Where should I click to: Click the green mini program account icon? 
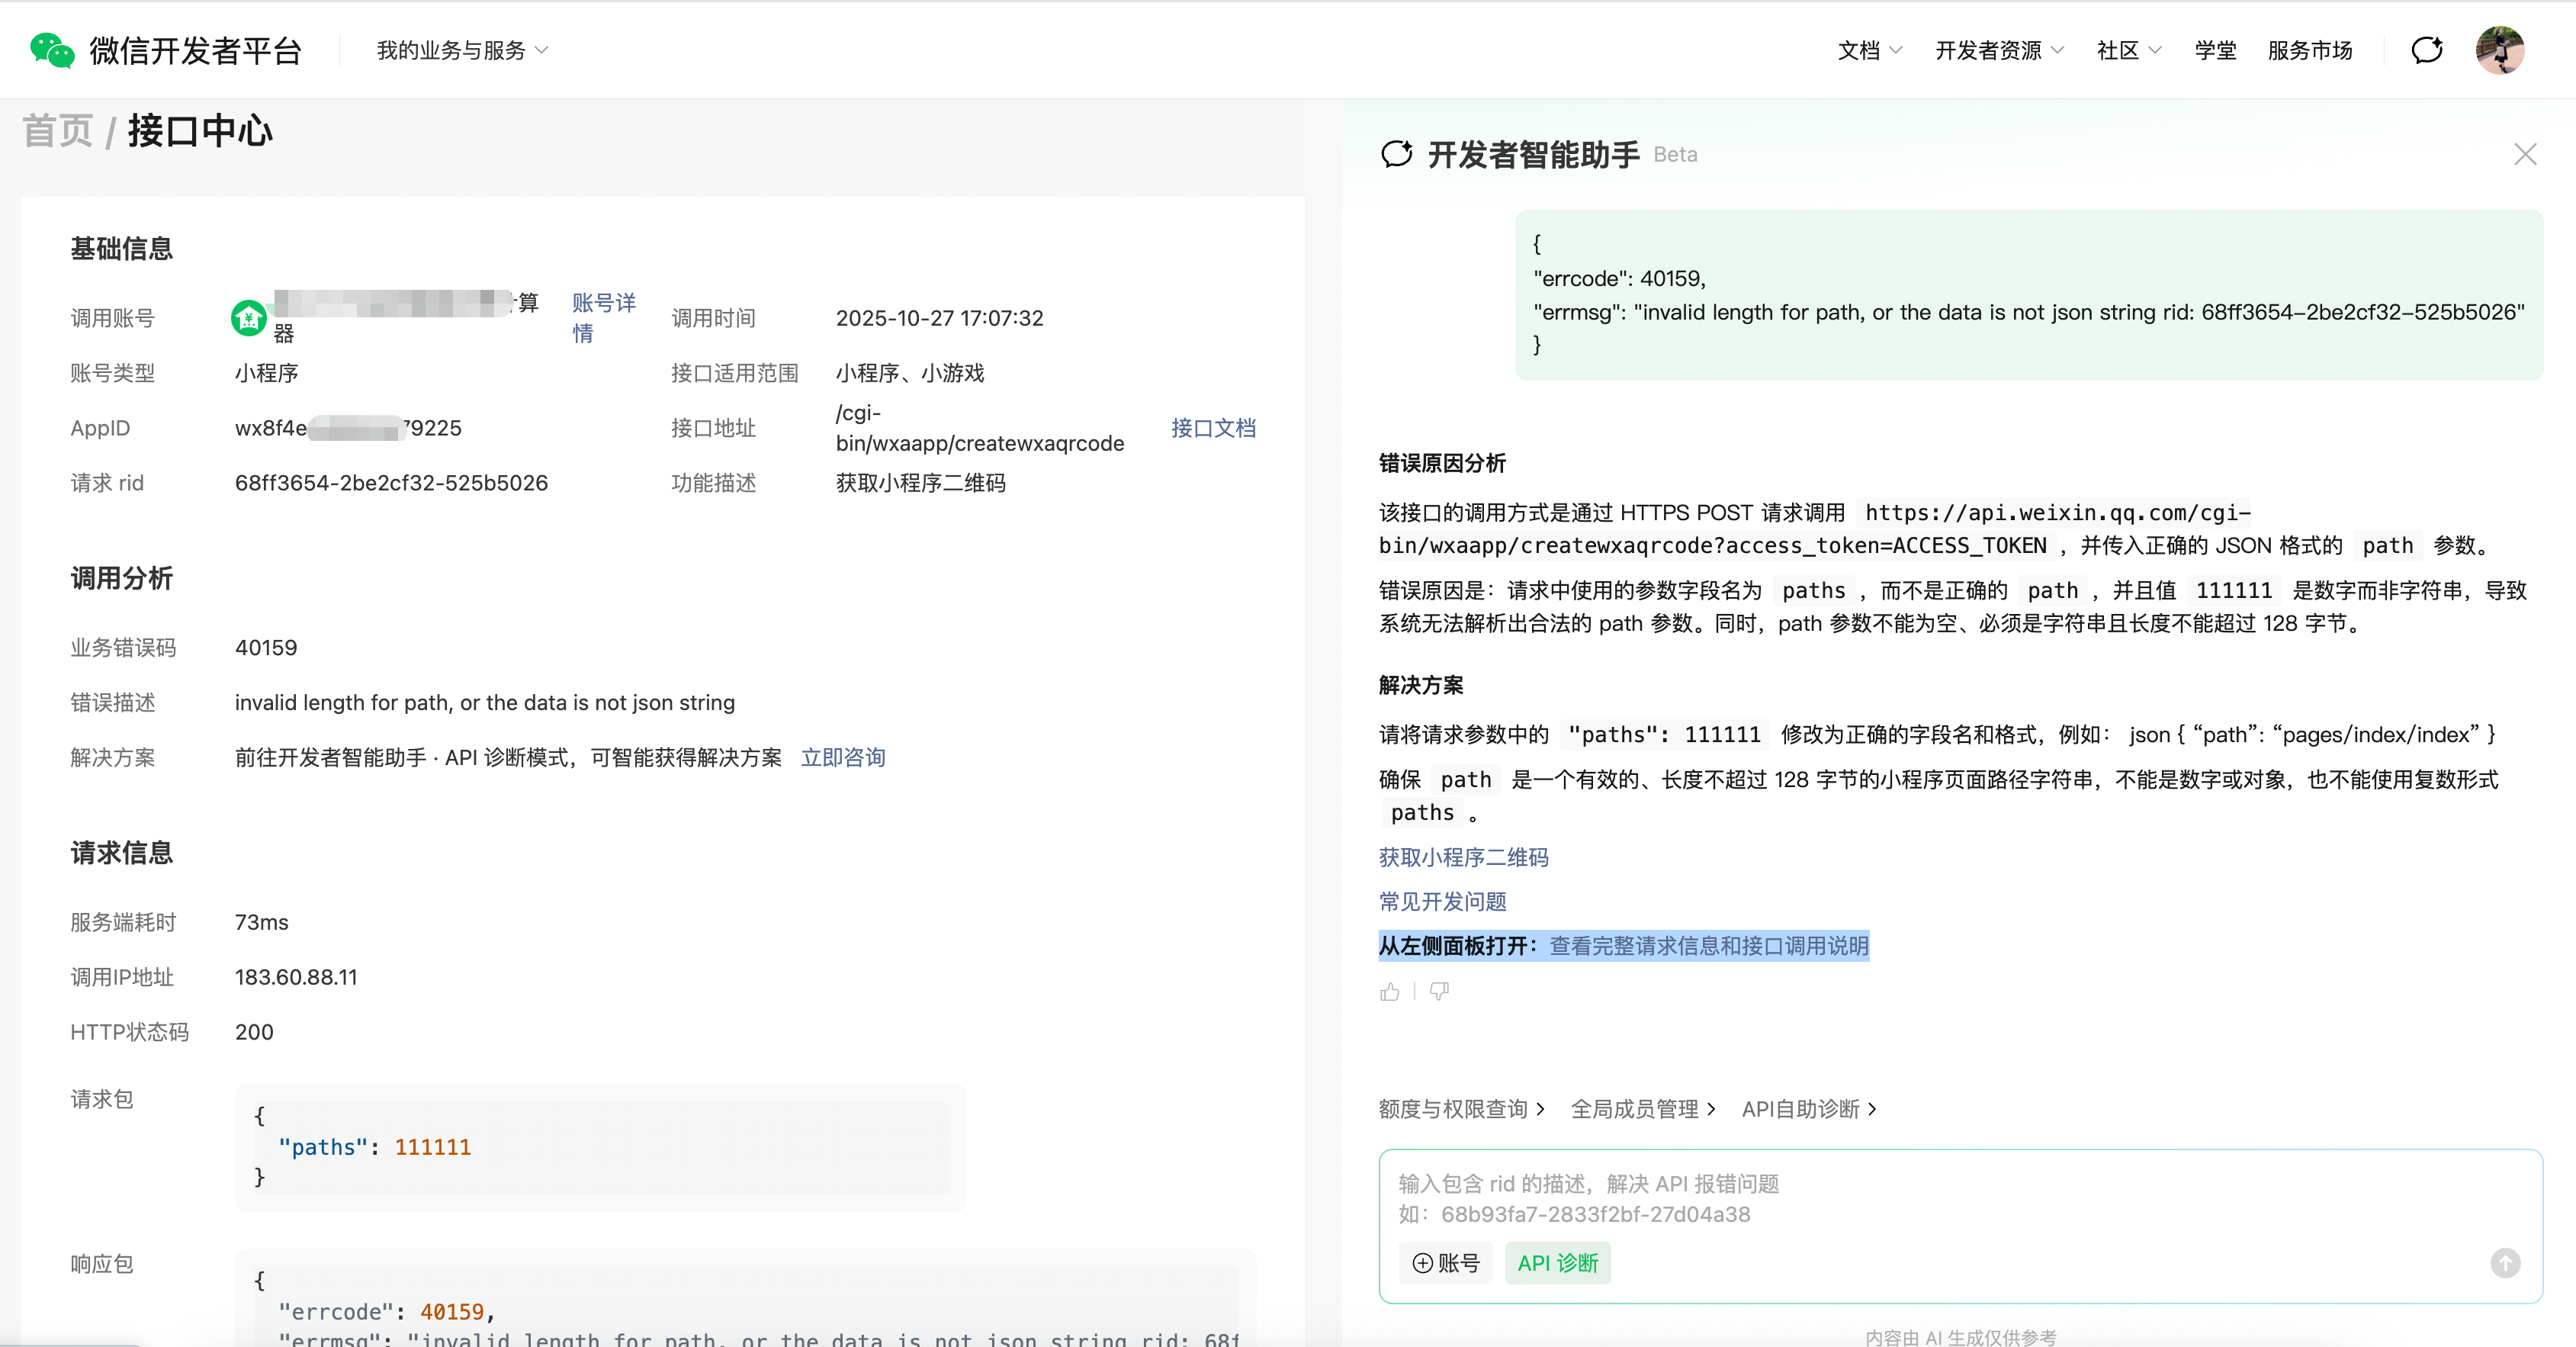point(248,318)
